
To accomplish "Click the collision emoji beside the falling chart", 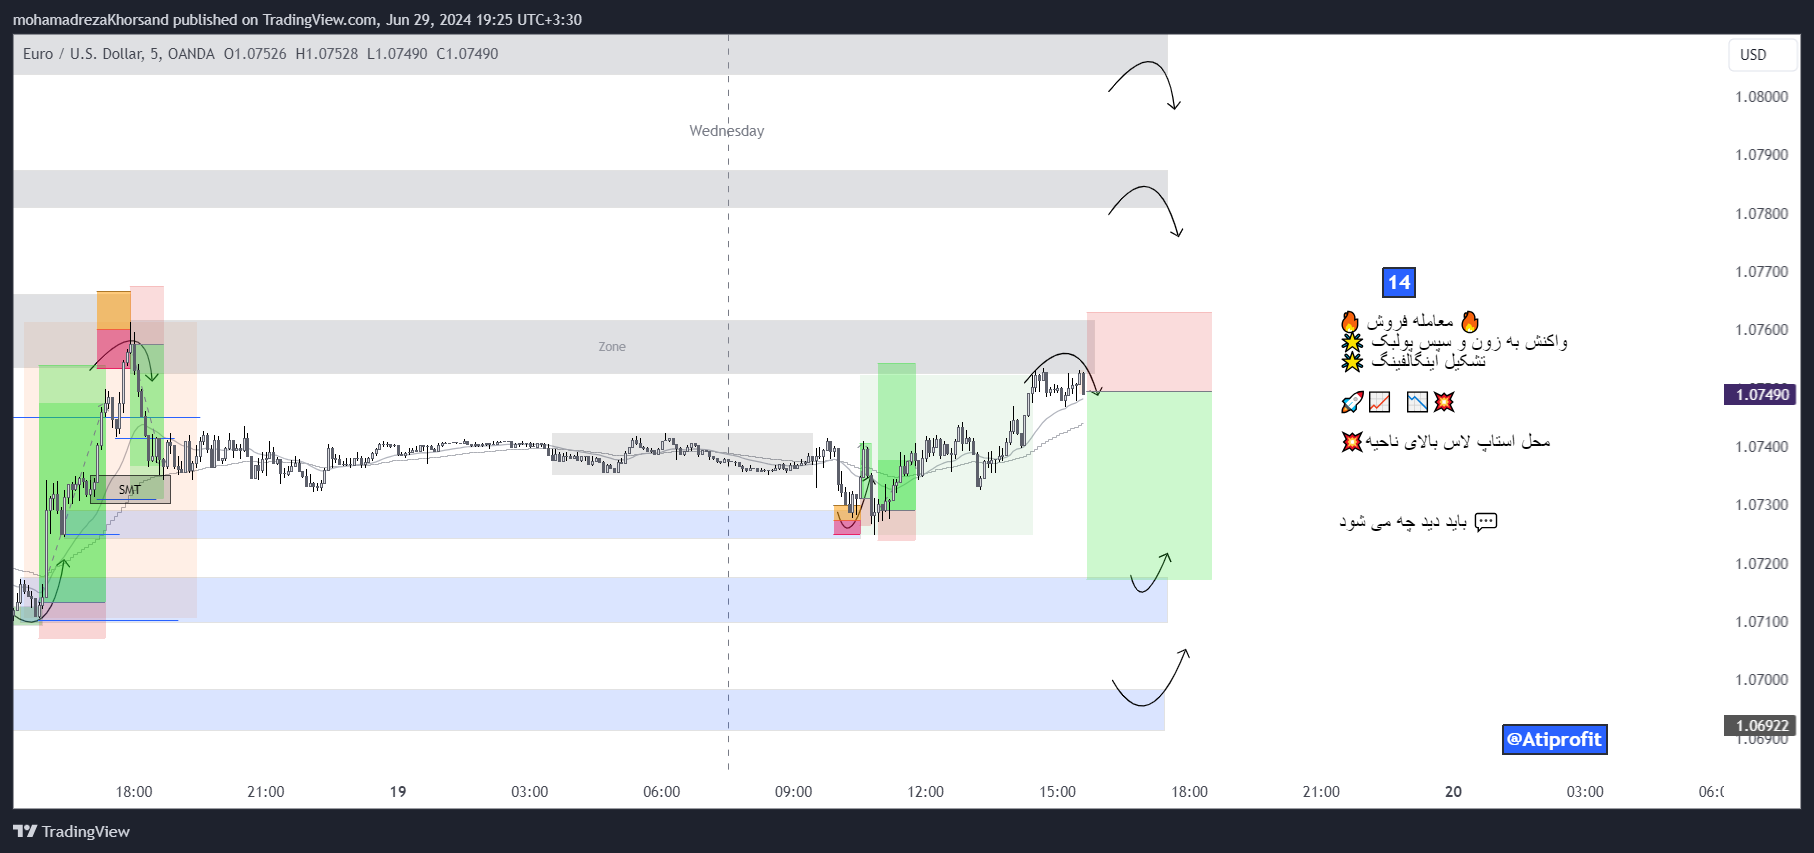I will click(1444, 402).
